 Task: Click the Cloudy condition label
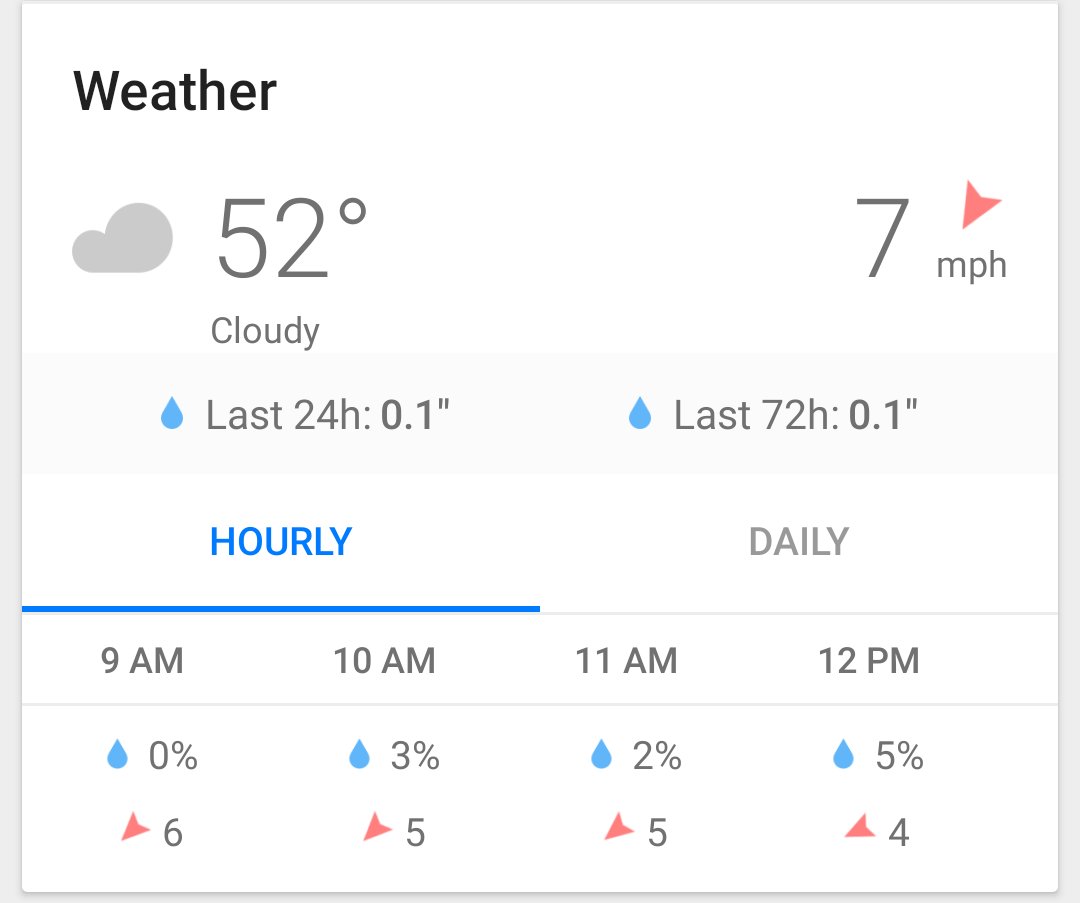[x=265, y=331]
